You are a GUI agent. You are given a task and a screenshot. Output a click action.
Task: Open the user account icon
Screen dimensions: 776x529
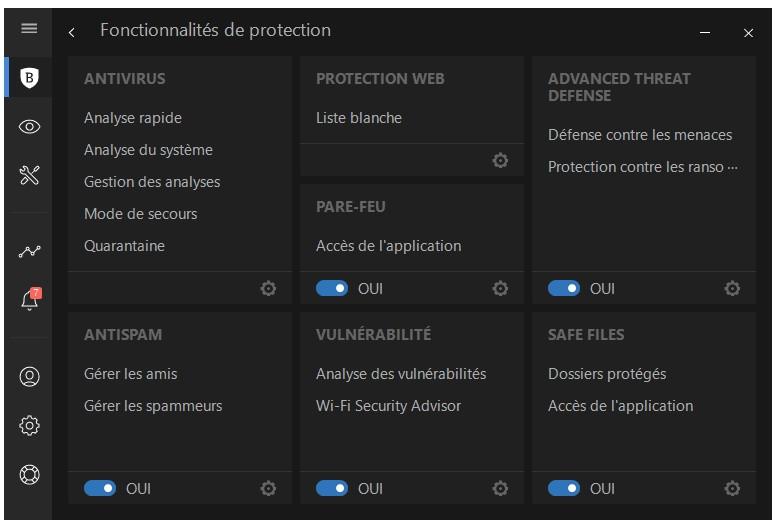click(30, 377)
